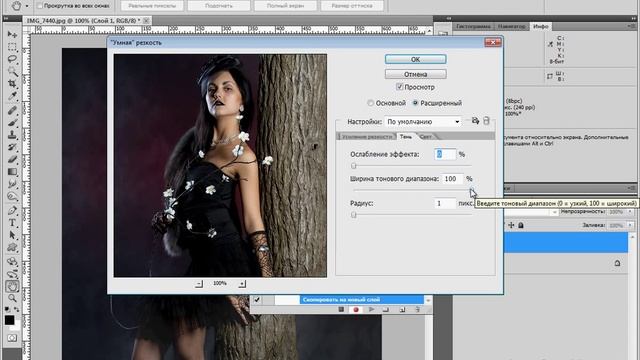This screenshot has height=360, width=640.
Task: Toggle Quick Mask mode icon
Action: 12,338
